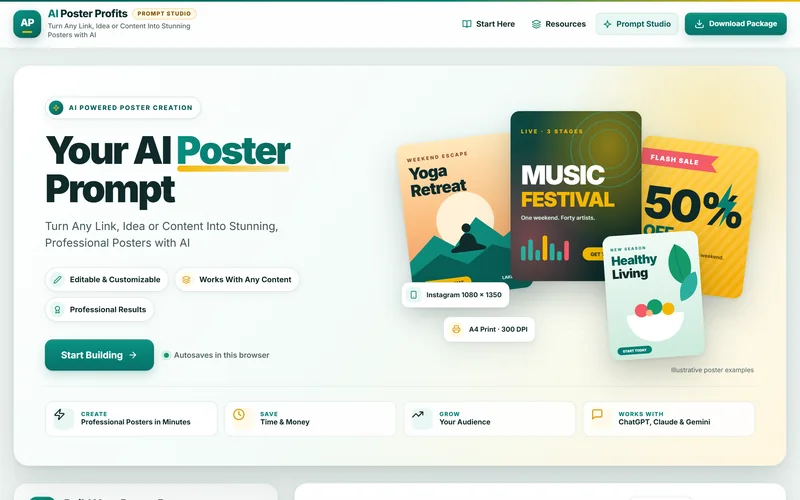
Task: Click printer icon on A4 Print tag
Action: [x=456, y=329]
